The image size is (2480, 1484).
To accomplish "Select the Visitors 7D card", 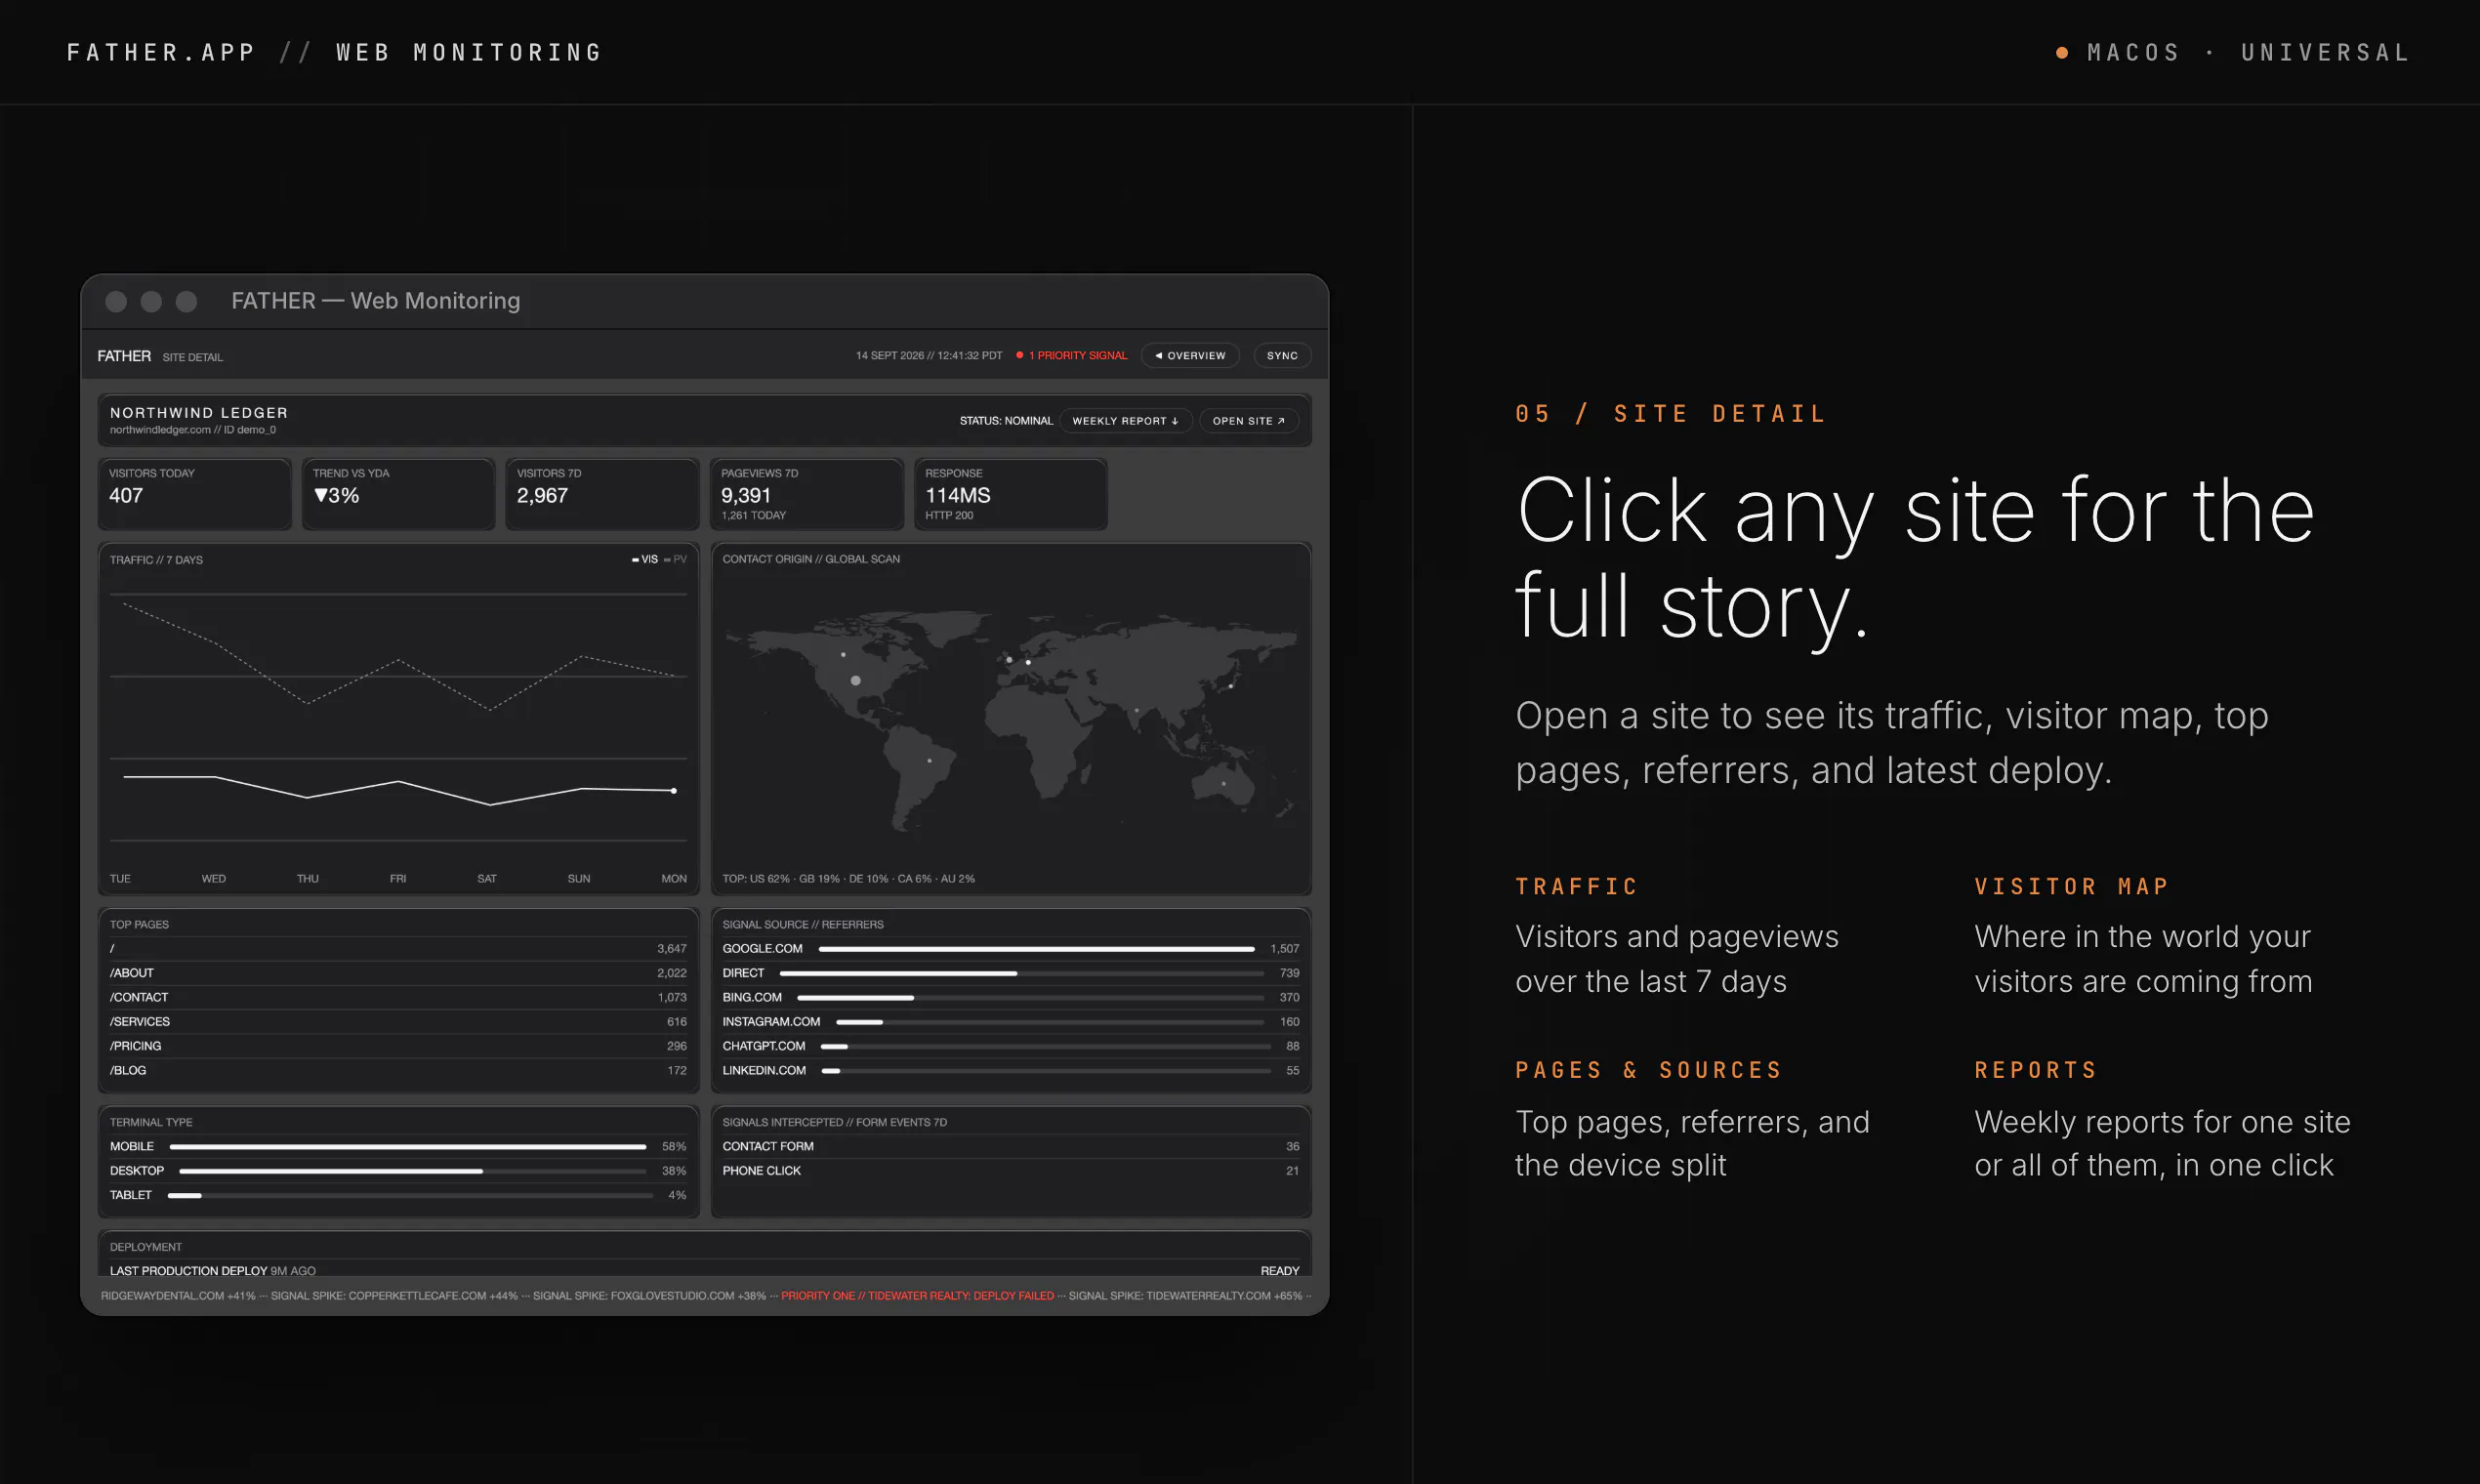I will tap(602, 494).
